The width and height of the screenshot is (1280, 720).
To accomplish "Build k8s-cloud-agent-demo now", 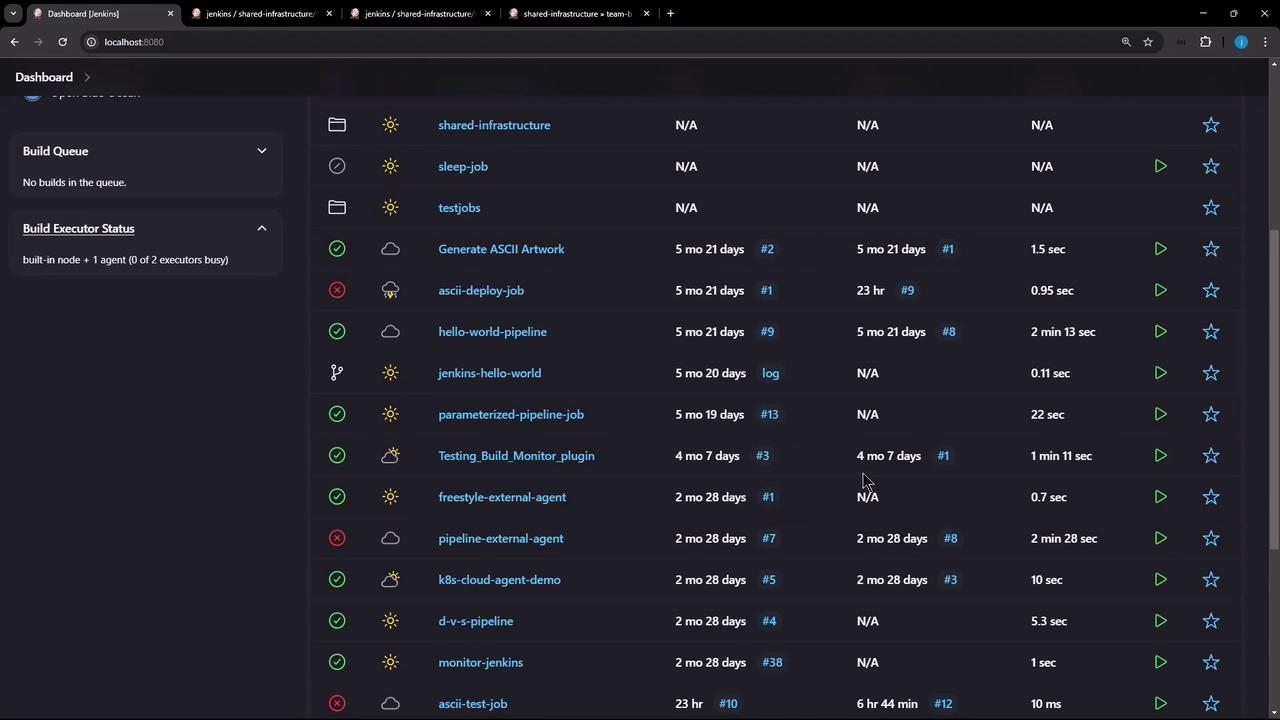I will (x=1160, y=580).
